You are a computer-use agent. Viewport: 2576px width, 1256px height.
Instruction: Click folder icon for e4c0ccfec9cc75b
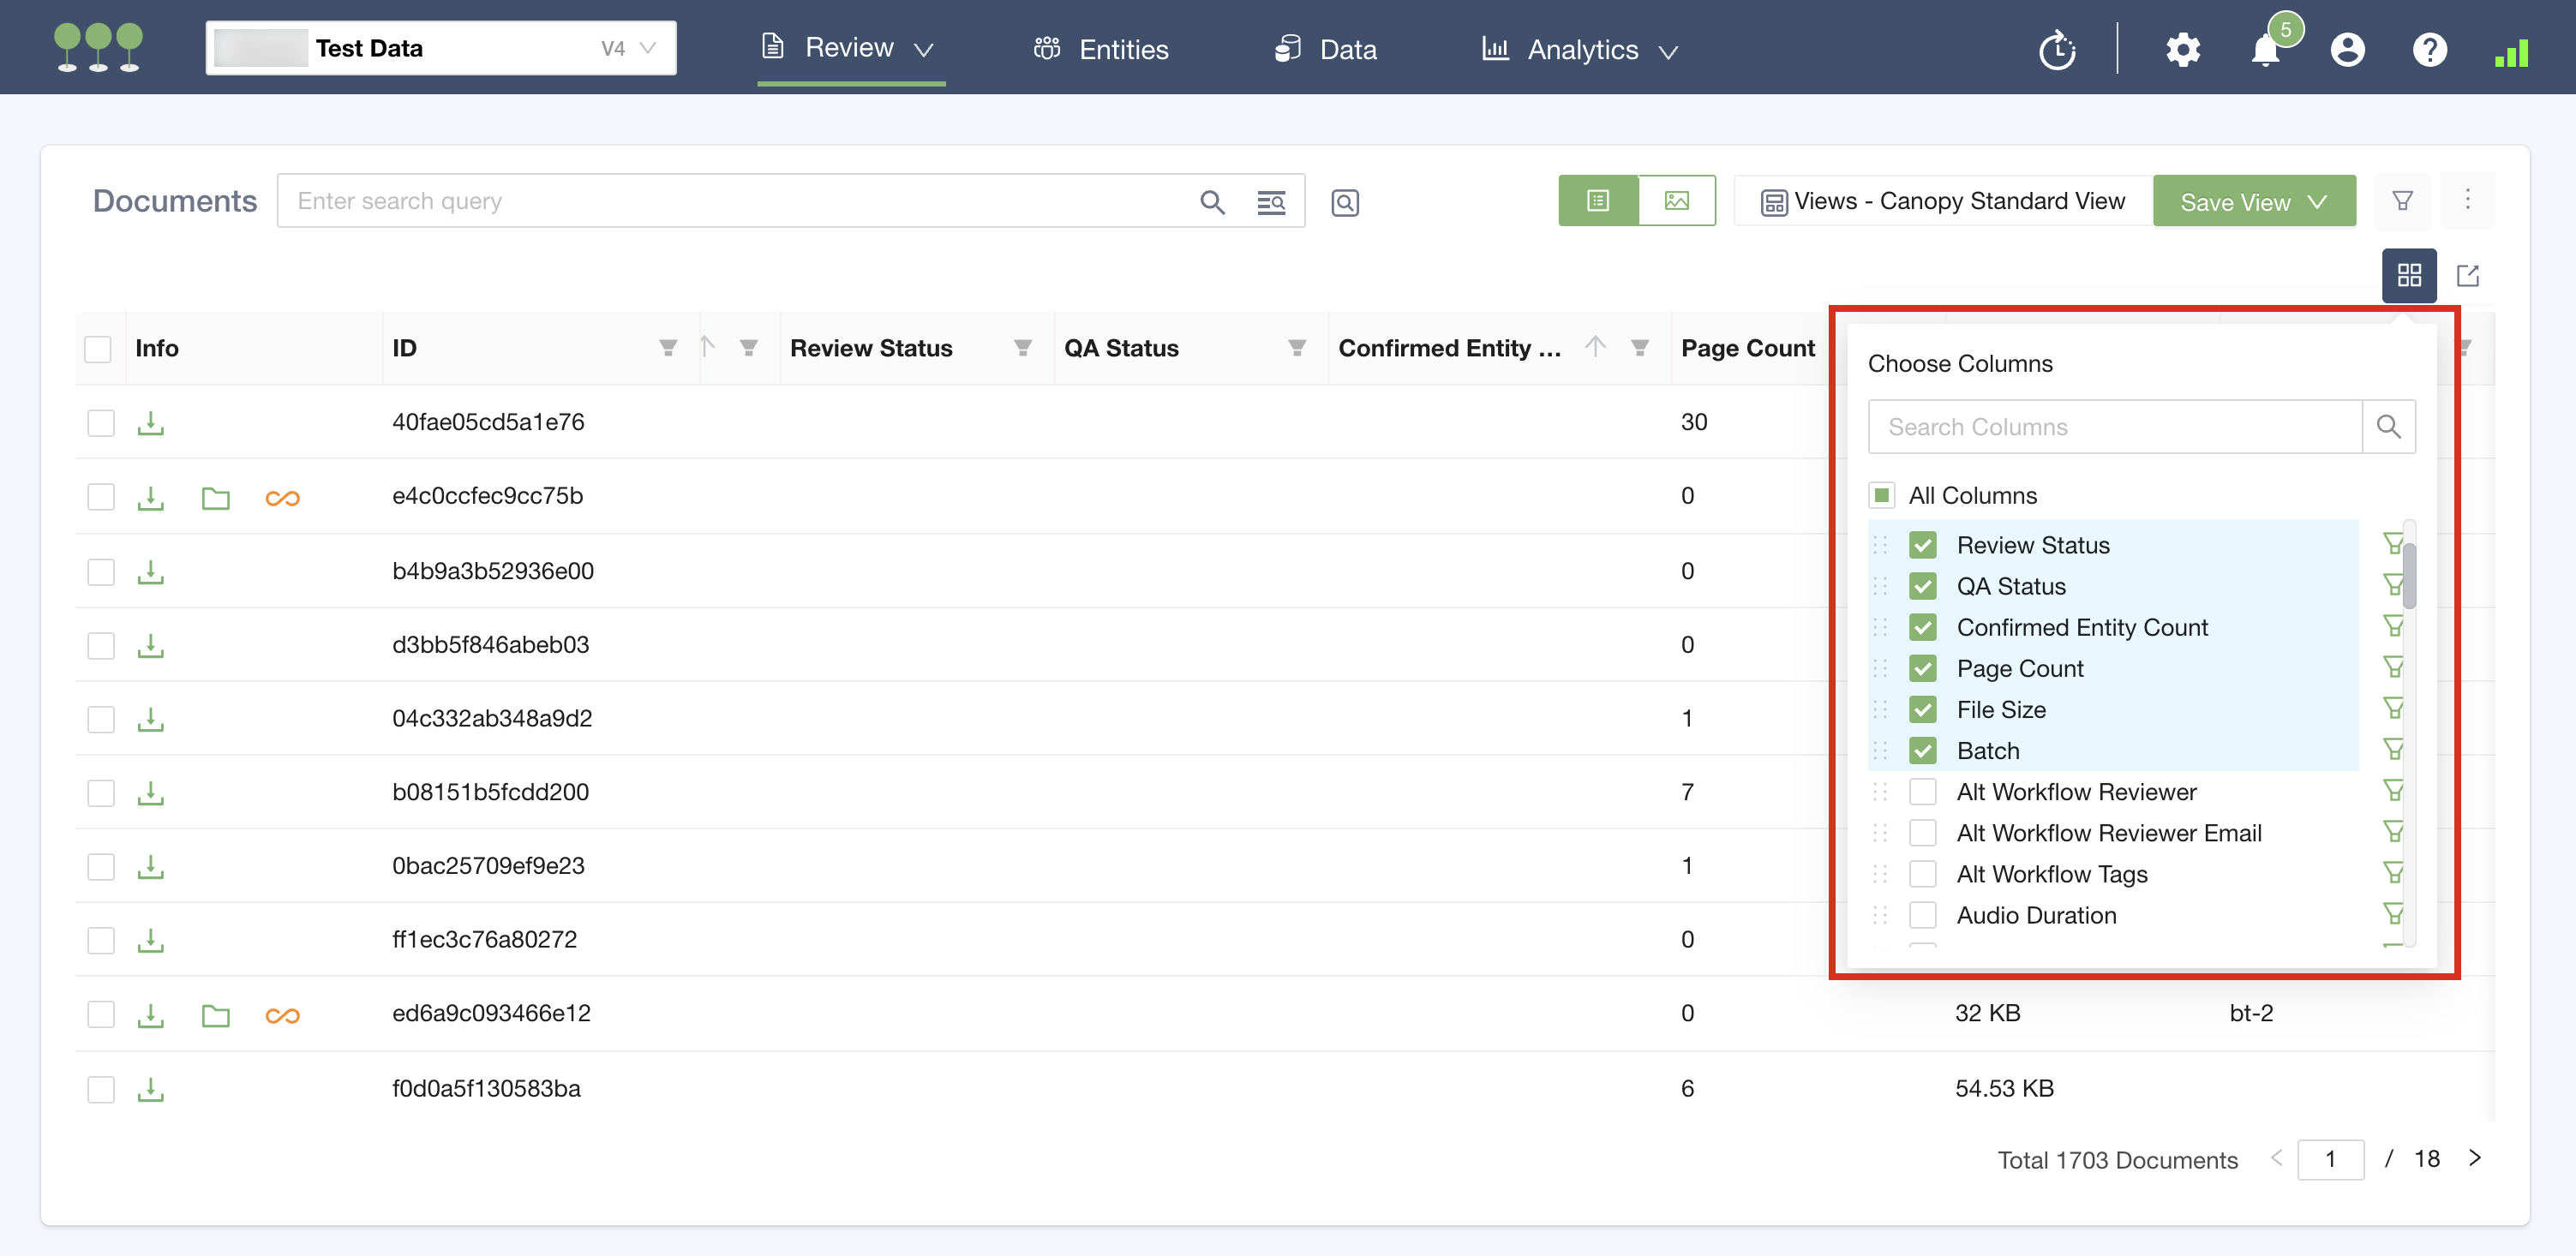point(215,498)
